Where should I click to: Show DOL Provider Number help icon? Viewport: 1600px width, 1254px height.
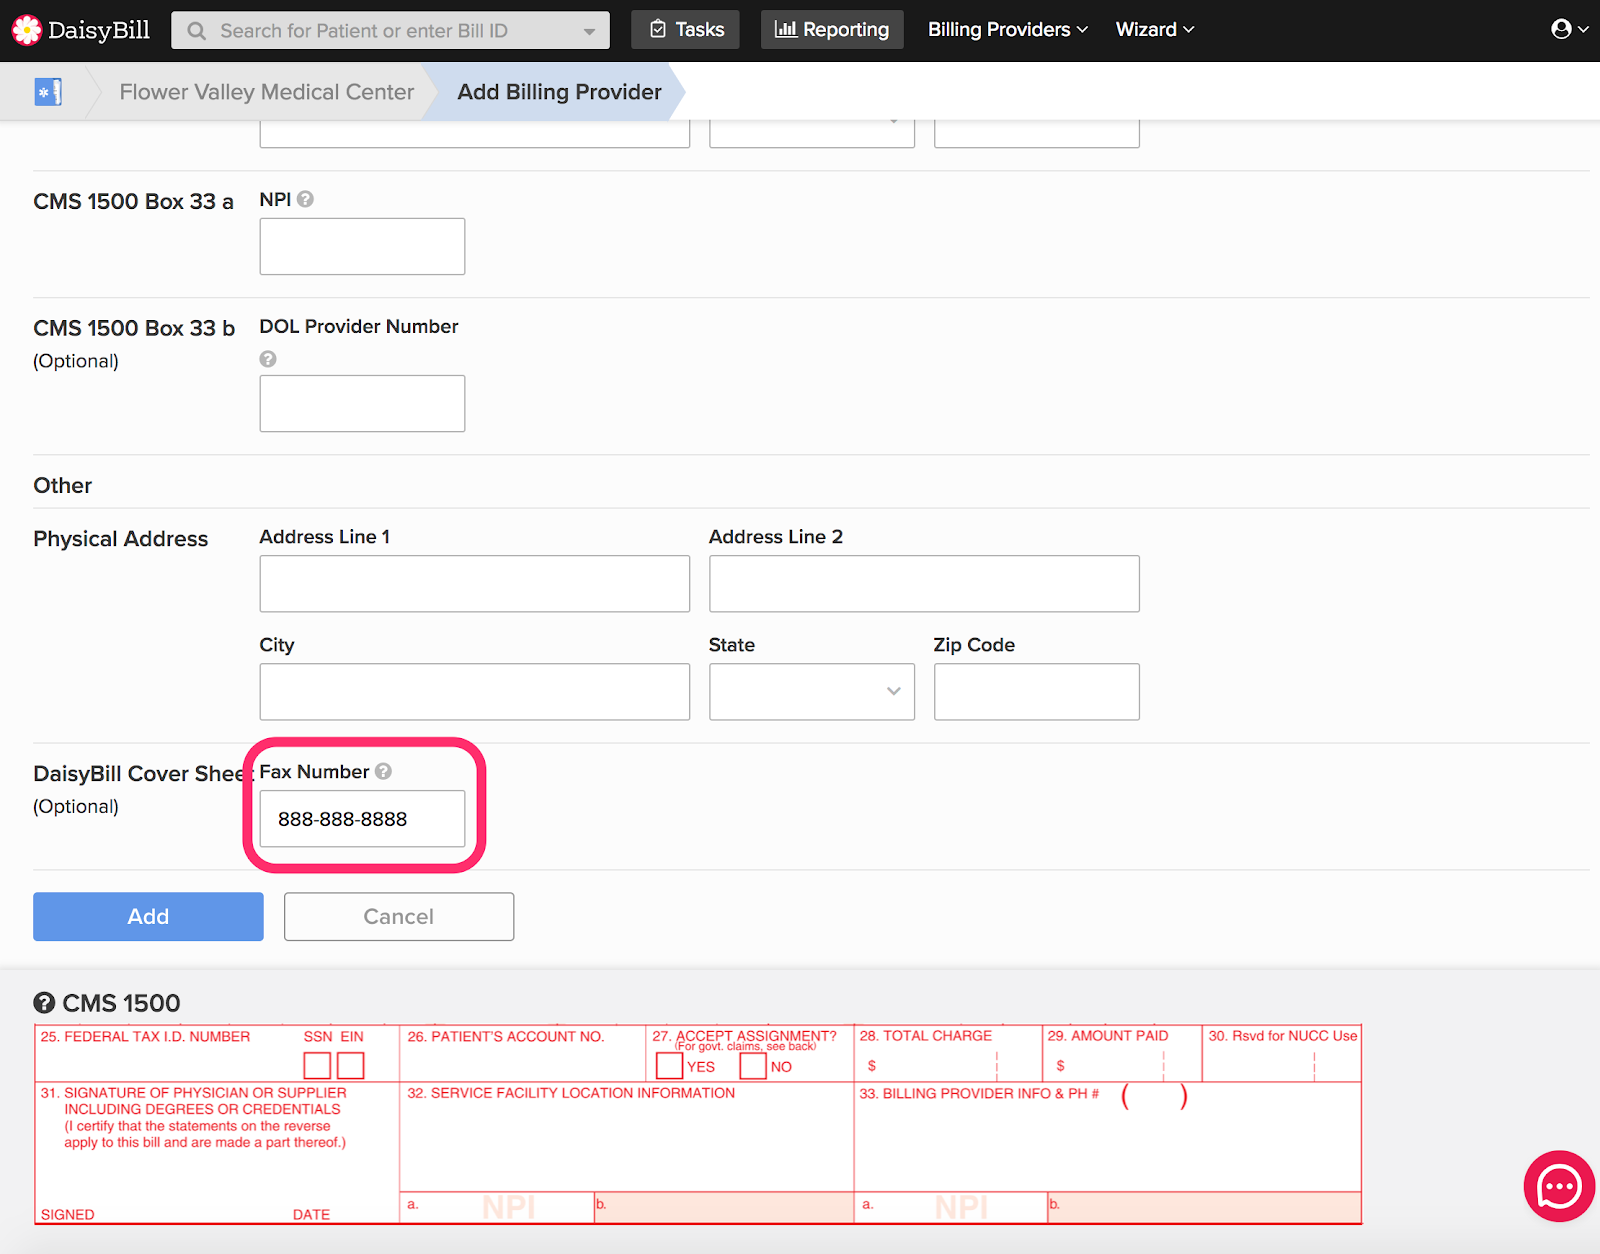click(268, 359)
